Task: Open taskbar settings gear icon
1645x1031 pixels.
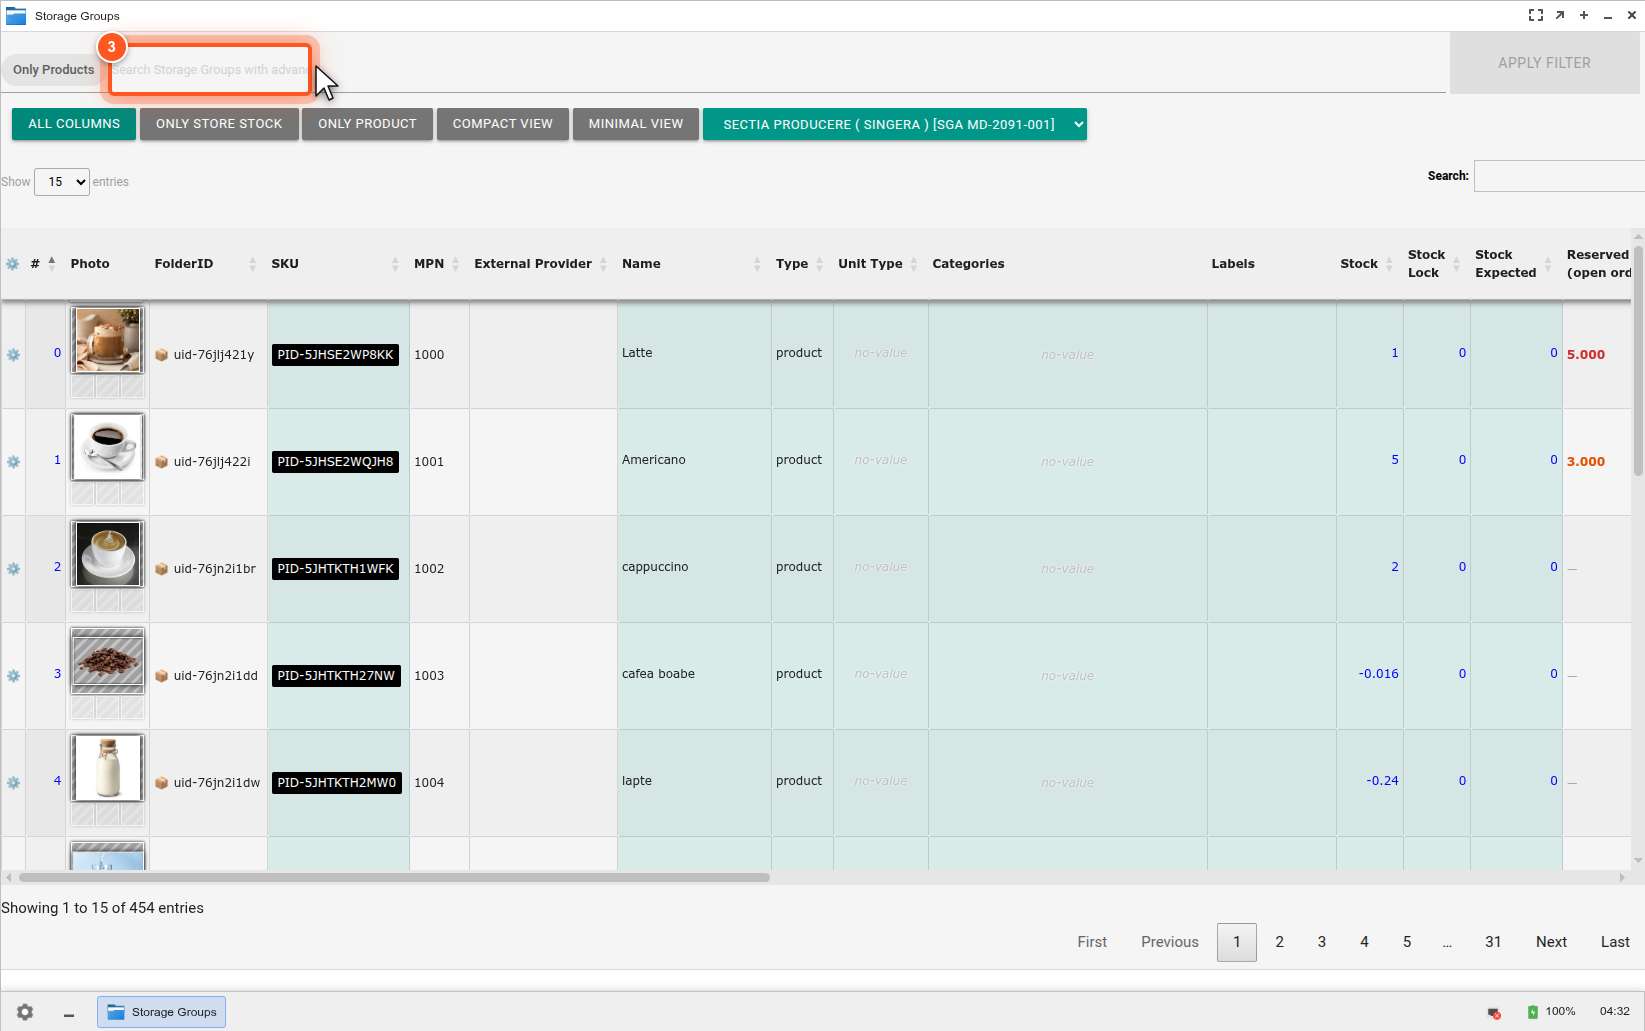Action: coord(25,1012)
